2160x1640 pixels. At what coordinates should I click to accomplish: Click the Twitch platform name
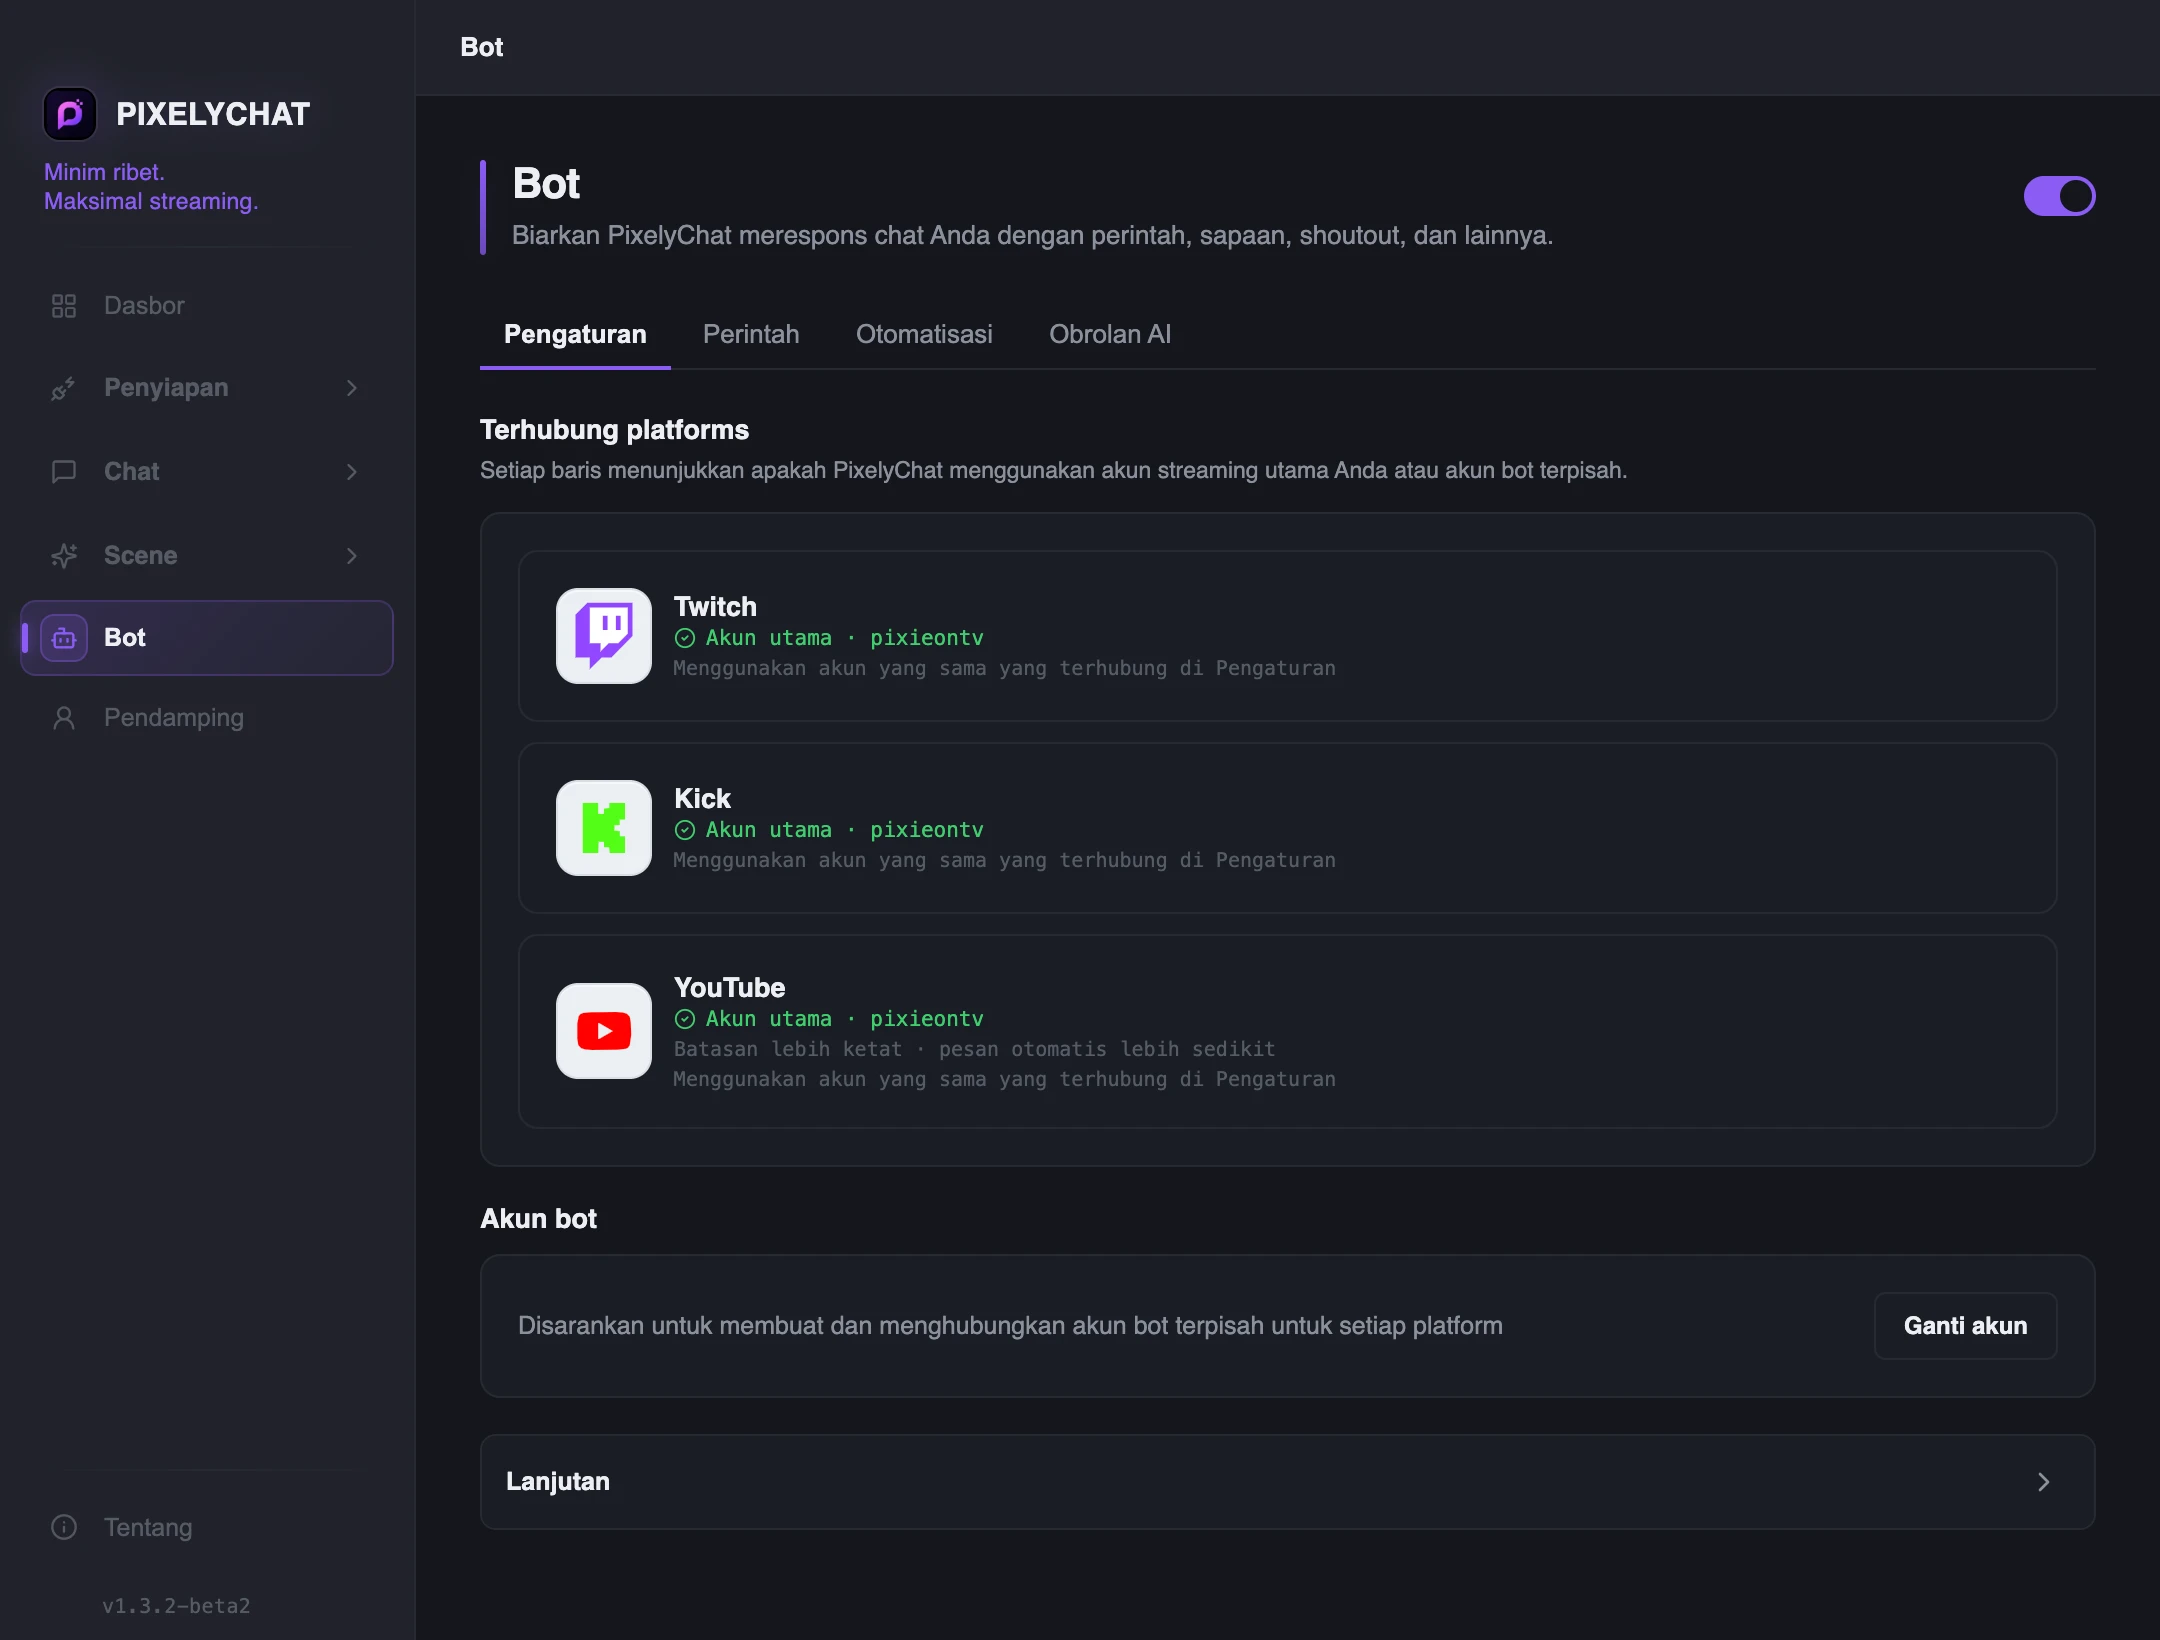715,607
